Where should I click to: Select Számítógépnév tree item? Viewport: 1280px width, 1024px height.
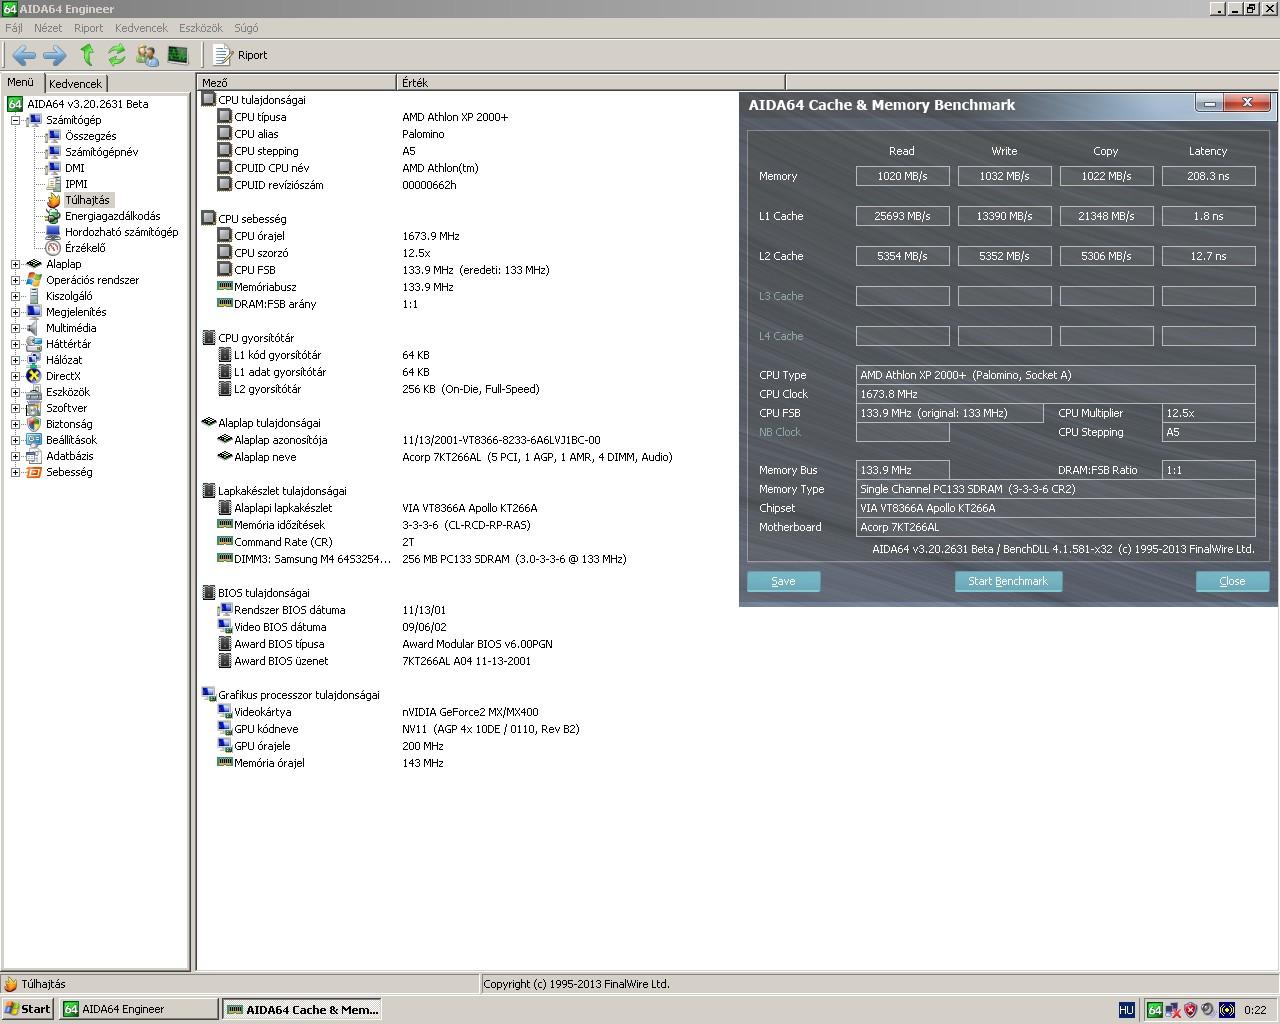(x=101, y=152)
